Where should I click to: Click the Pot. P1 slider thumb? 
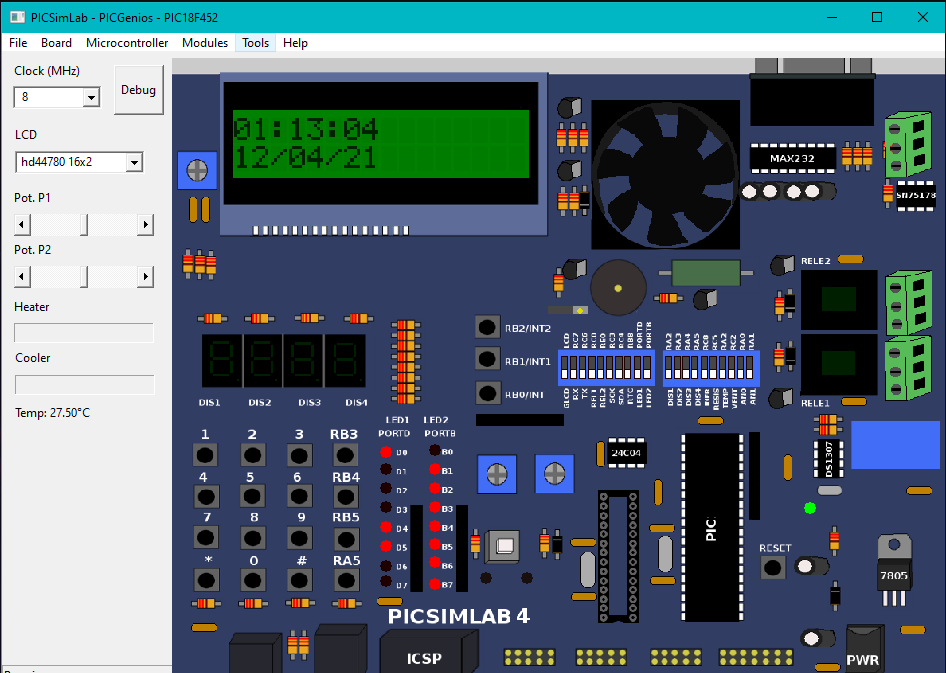(83, 225)
